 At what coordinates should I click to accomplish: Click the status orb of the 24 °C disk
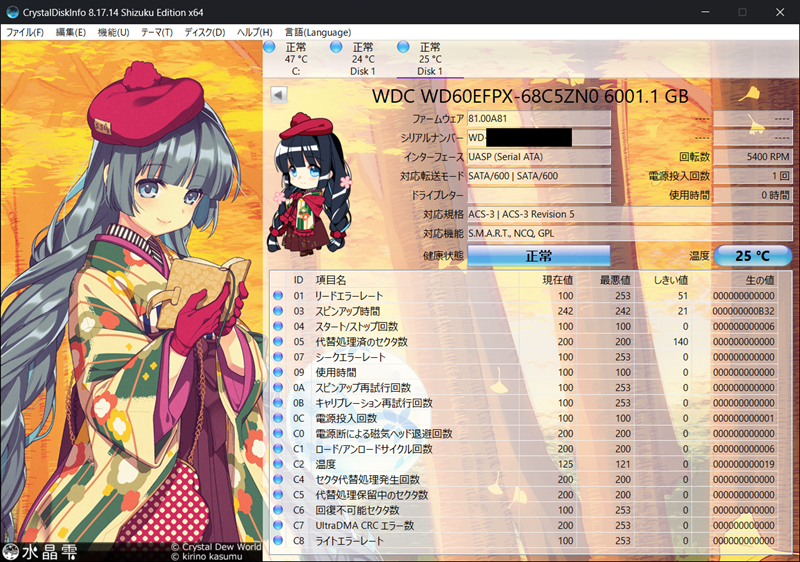pyautogui.click(x=336, y=47)
